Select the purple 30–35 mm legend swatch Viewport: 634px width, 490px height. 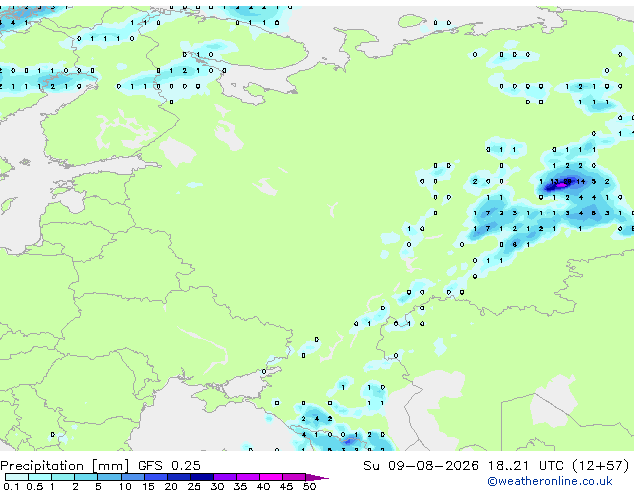(x=225, y=477)
